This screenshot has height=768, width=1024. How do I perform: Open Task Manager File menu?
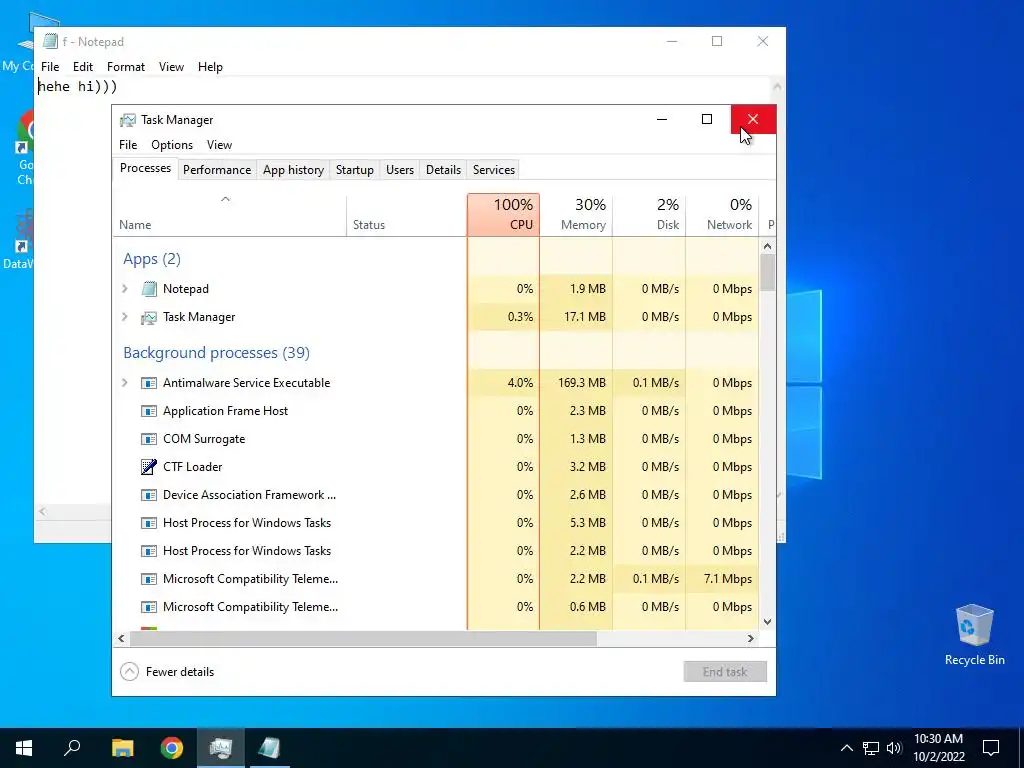click(128, 145)
